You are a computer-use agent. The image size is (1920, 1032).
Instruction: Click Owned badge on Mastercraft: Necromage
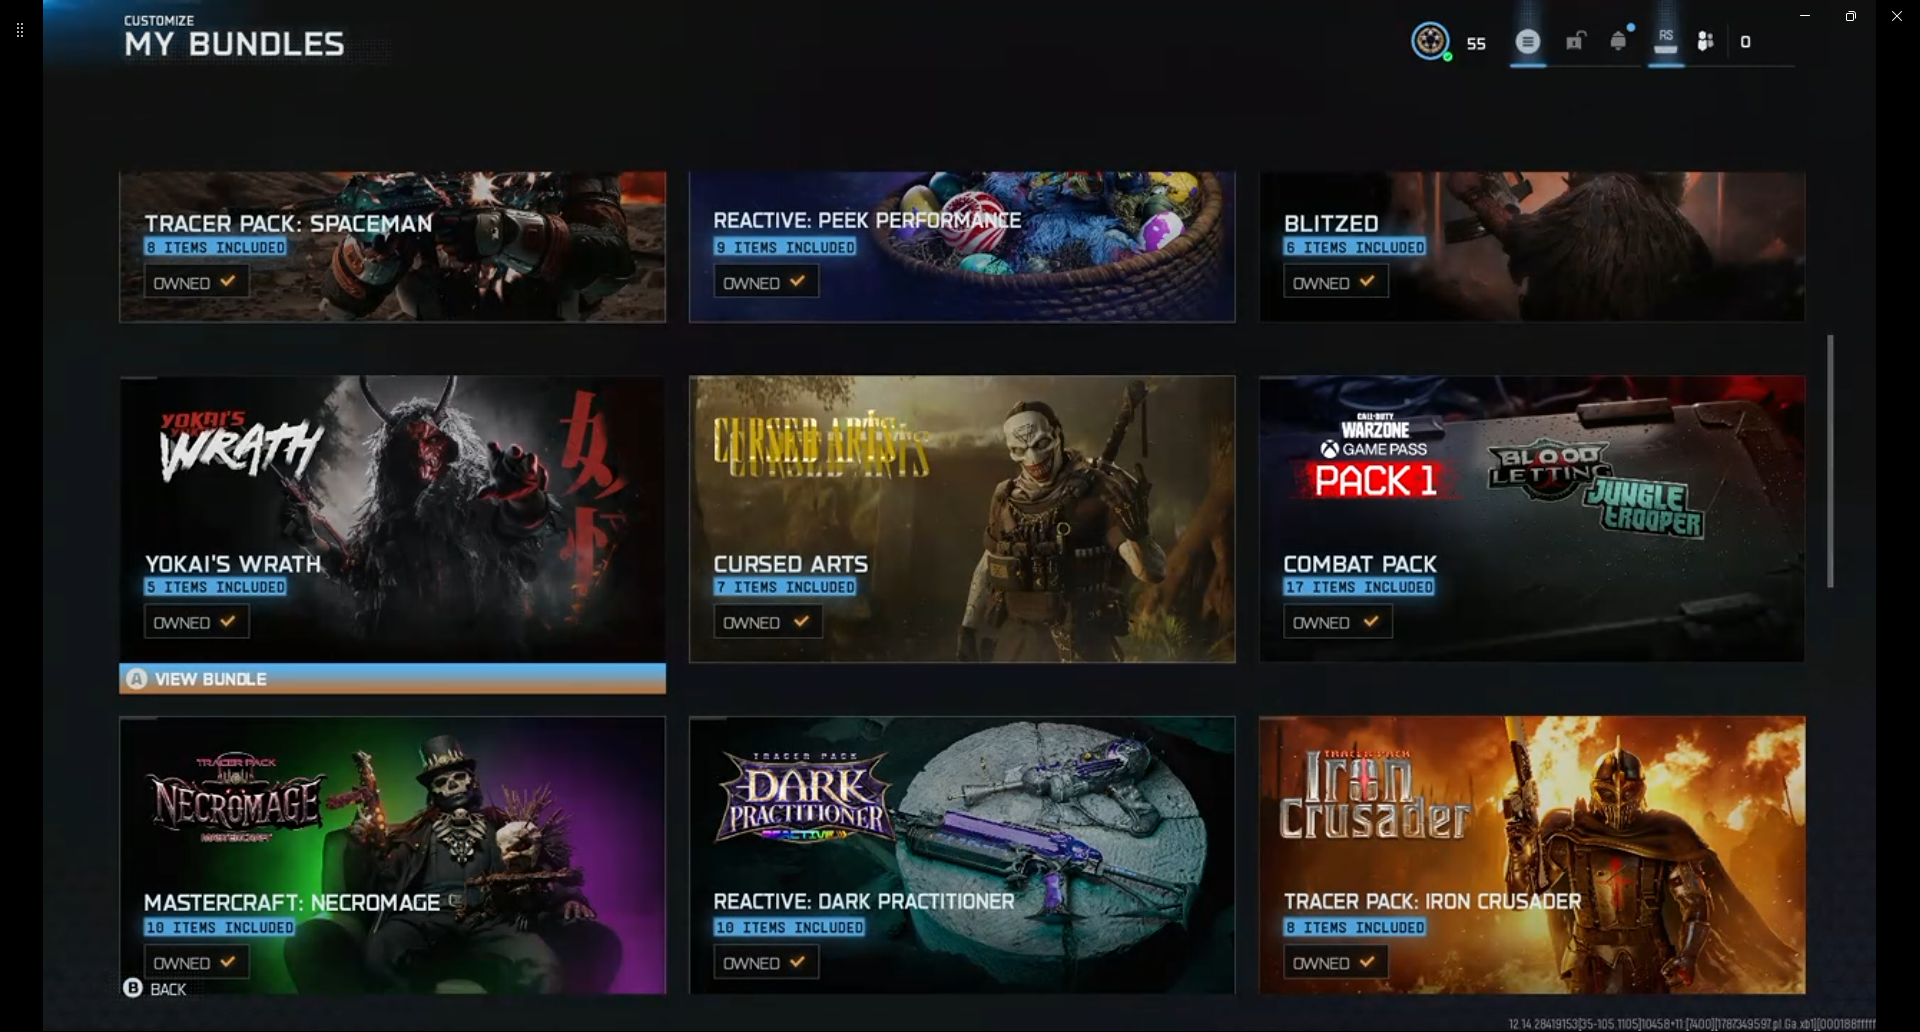(x=196, y=963)
